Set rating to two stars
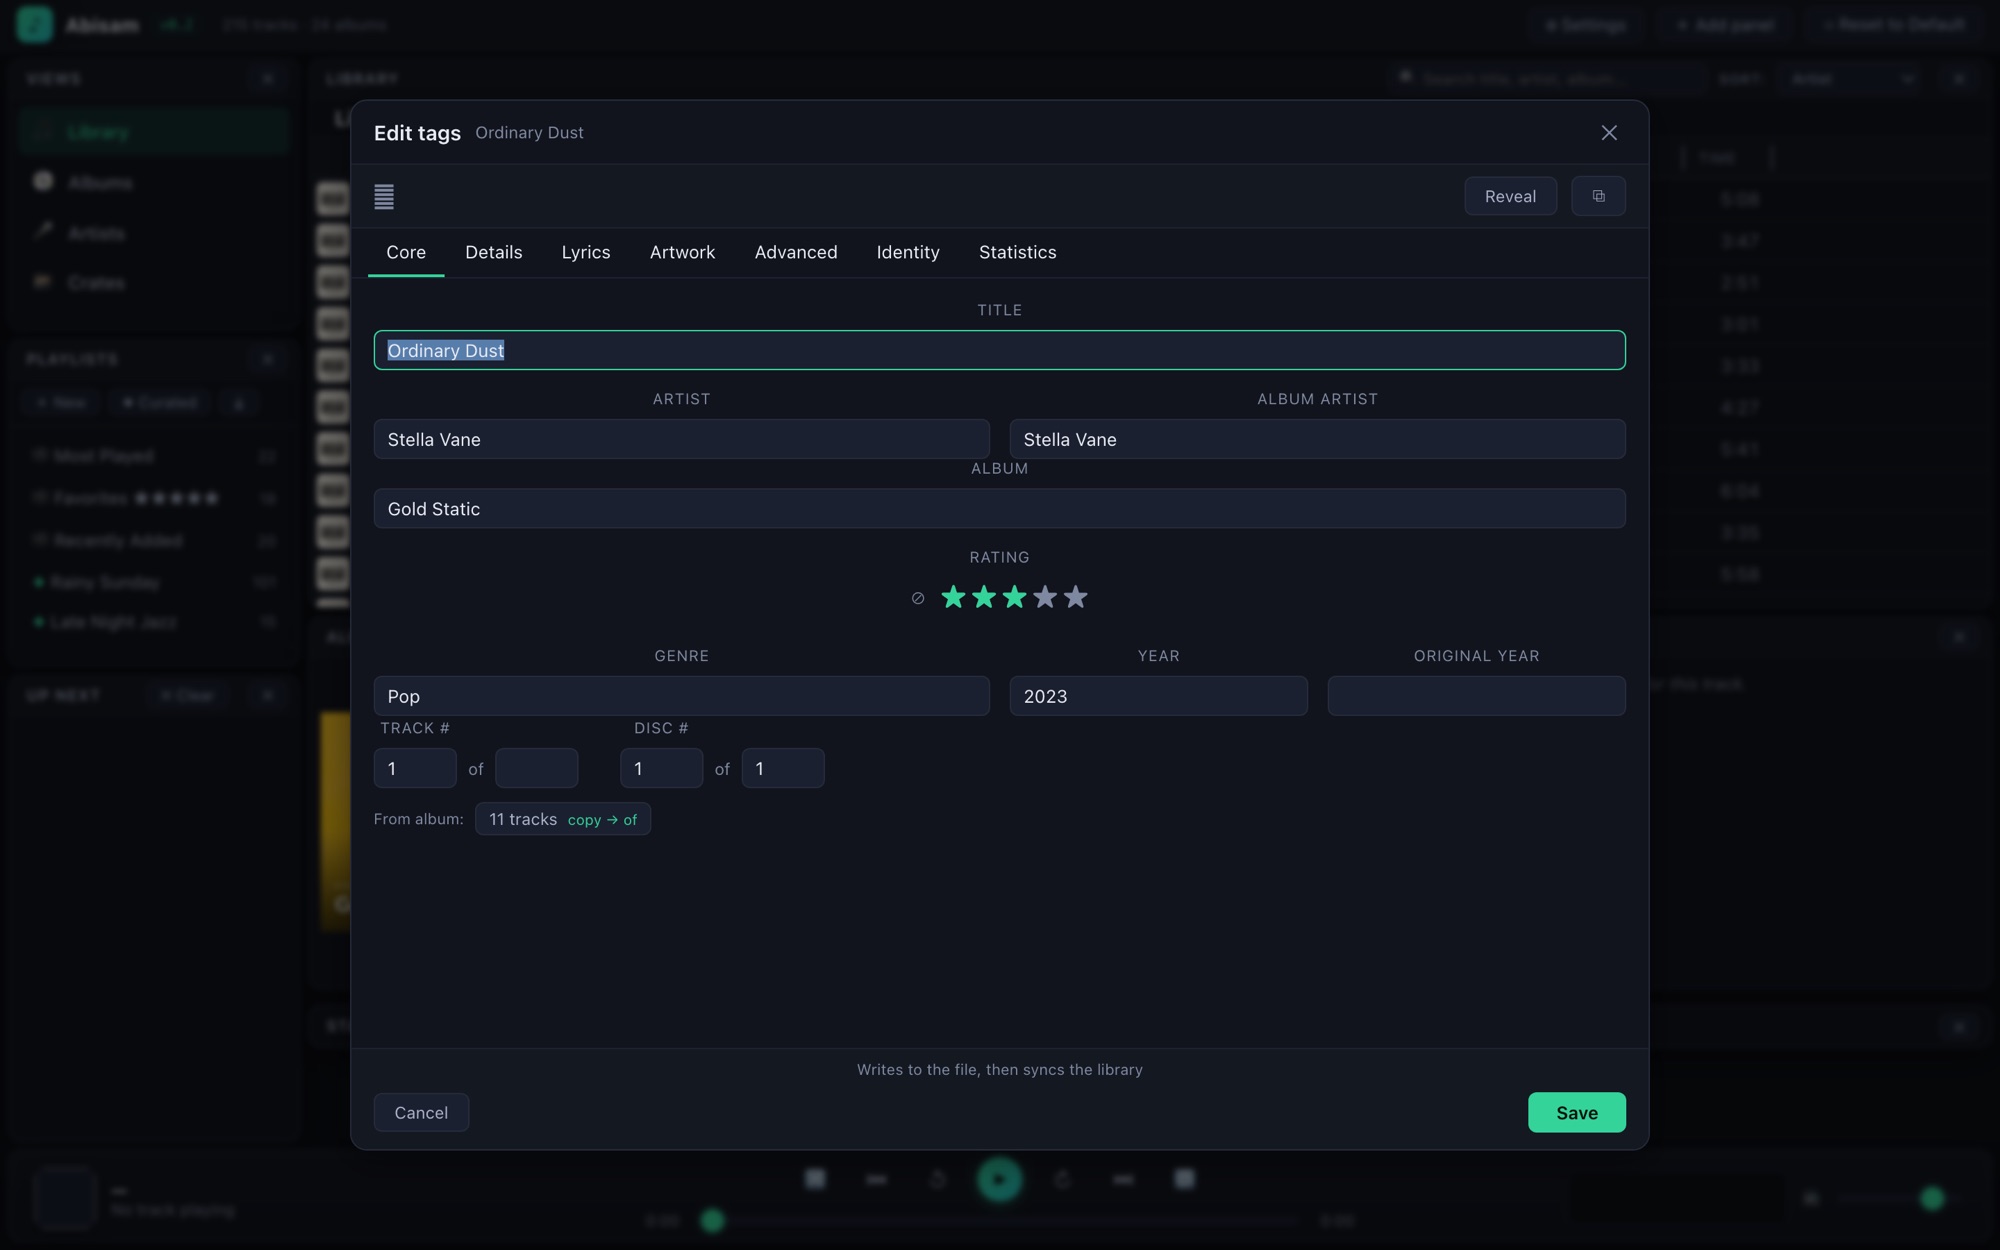 point(984,597)
